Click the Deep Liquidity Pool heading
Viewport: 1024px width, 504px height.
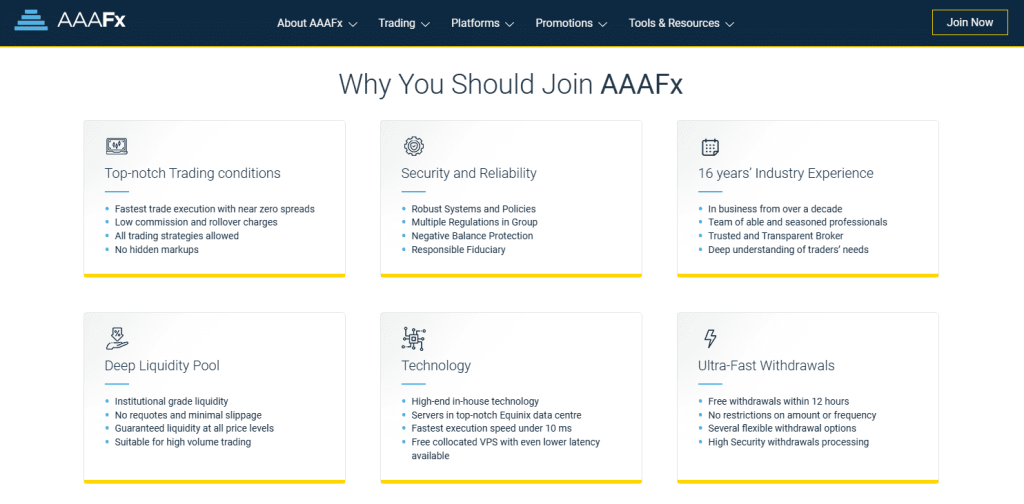click(x=162, y=366)
